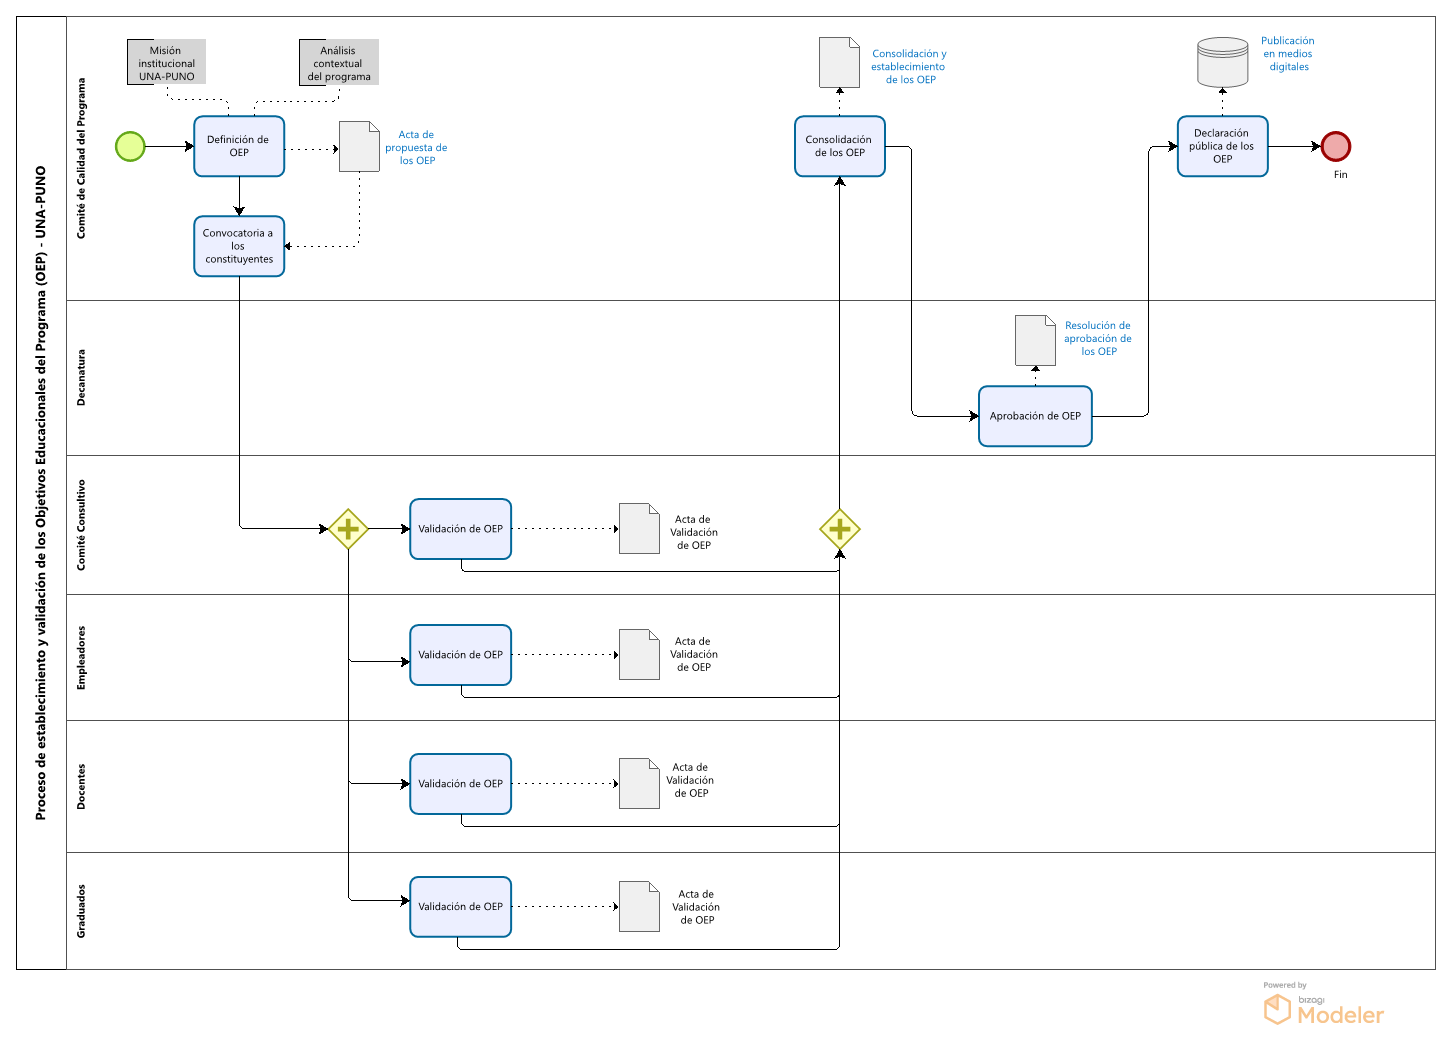Click Acta de Validación label in Graduados lane
Screen dimensions: 1439x1063
pos(696,907)
